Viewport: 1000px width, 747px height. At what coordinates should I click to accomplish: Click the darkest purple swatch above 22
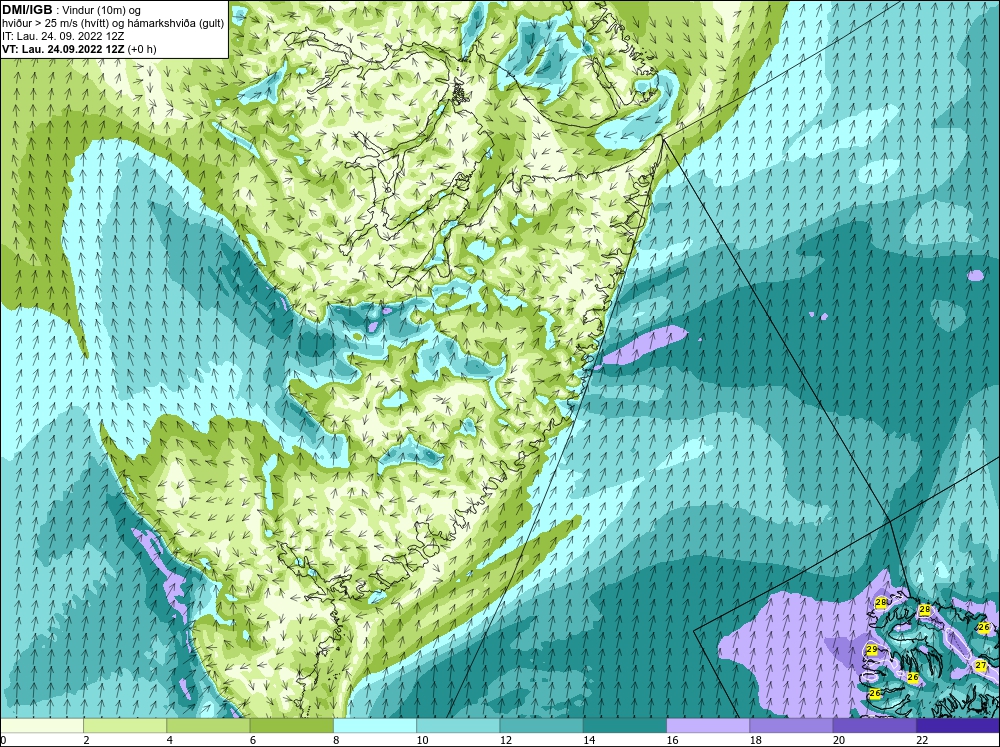click(x=957, y=726)
